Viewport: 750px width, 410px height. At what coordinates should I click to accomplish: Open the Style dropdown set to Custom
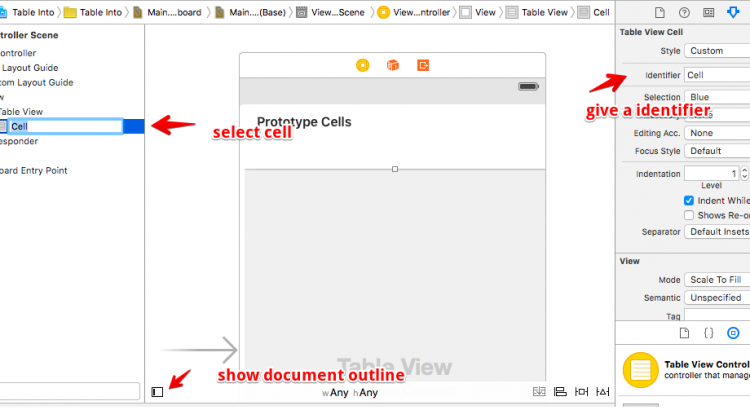click(x=716, y=51)
